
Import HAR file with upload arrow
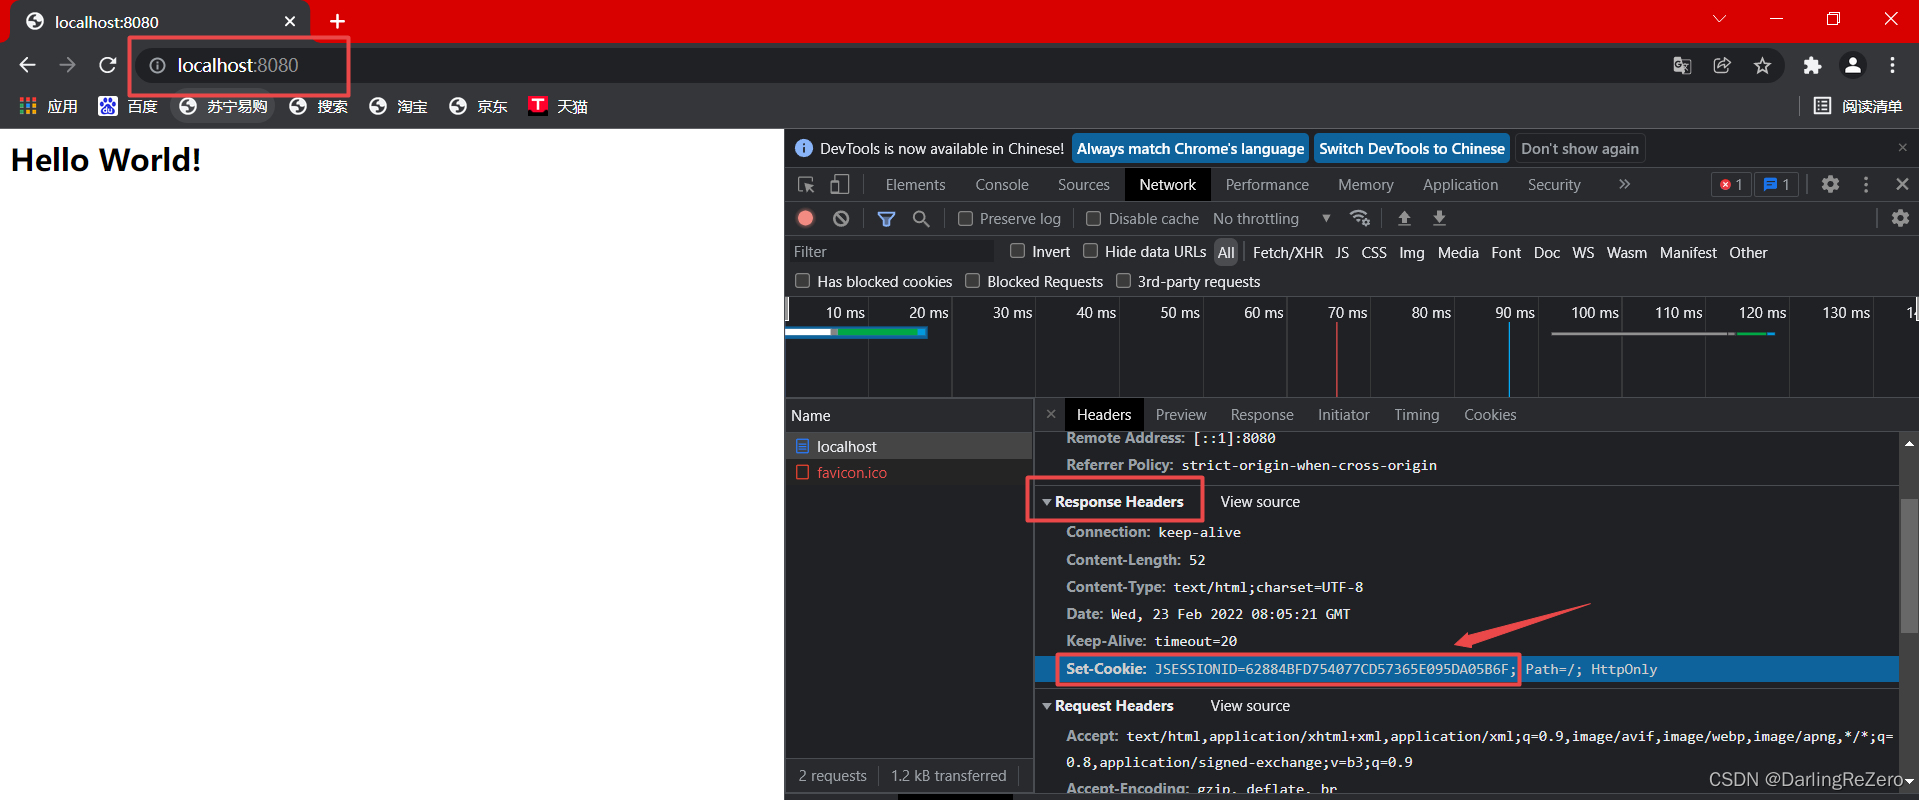[x=1404, y=218]
